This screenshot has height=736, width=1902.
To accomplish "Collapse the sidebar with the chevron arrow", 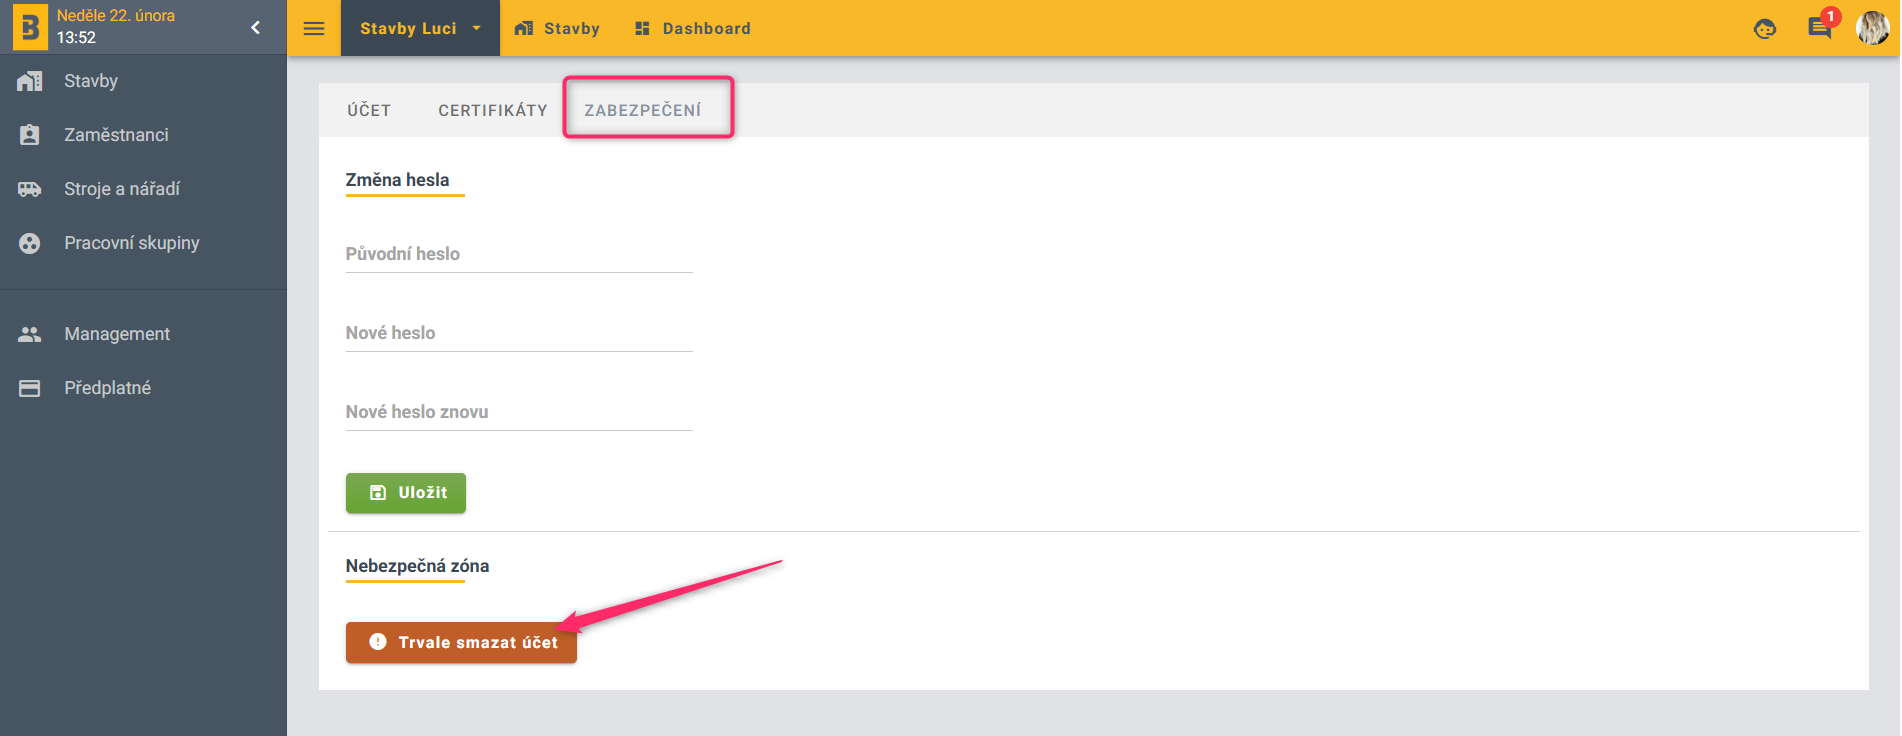I will click(255, 28).
